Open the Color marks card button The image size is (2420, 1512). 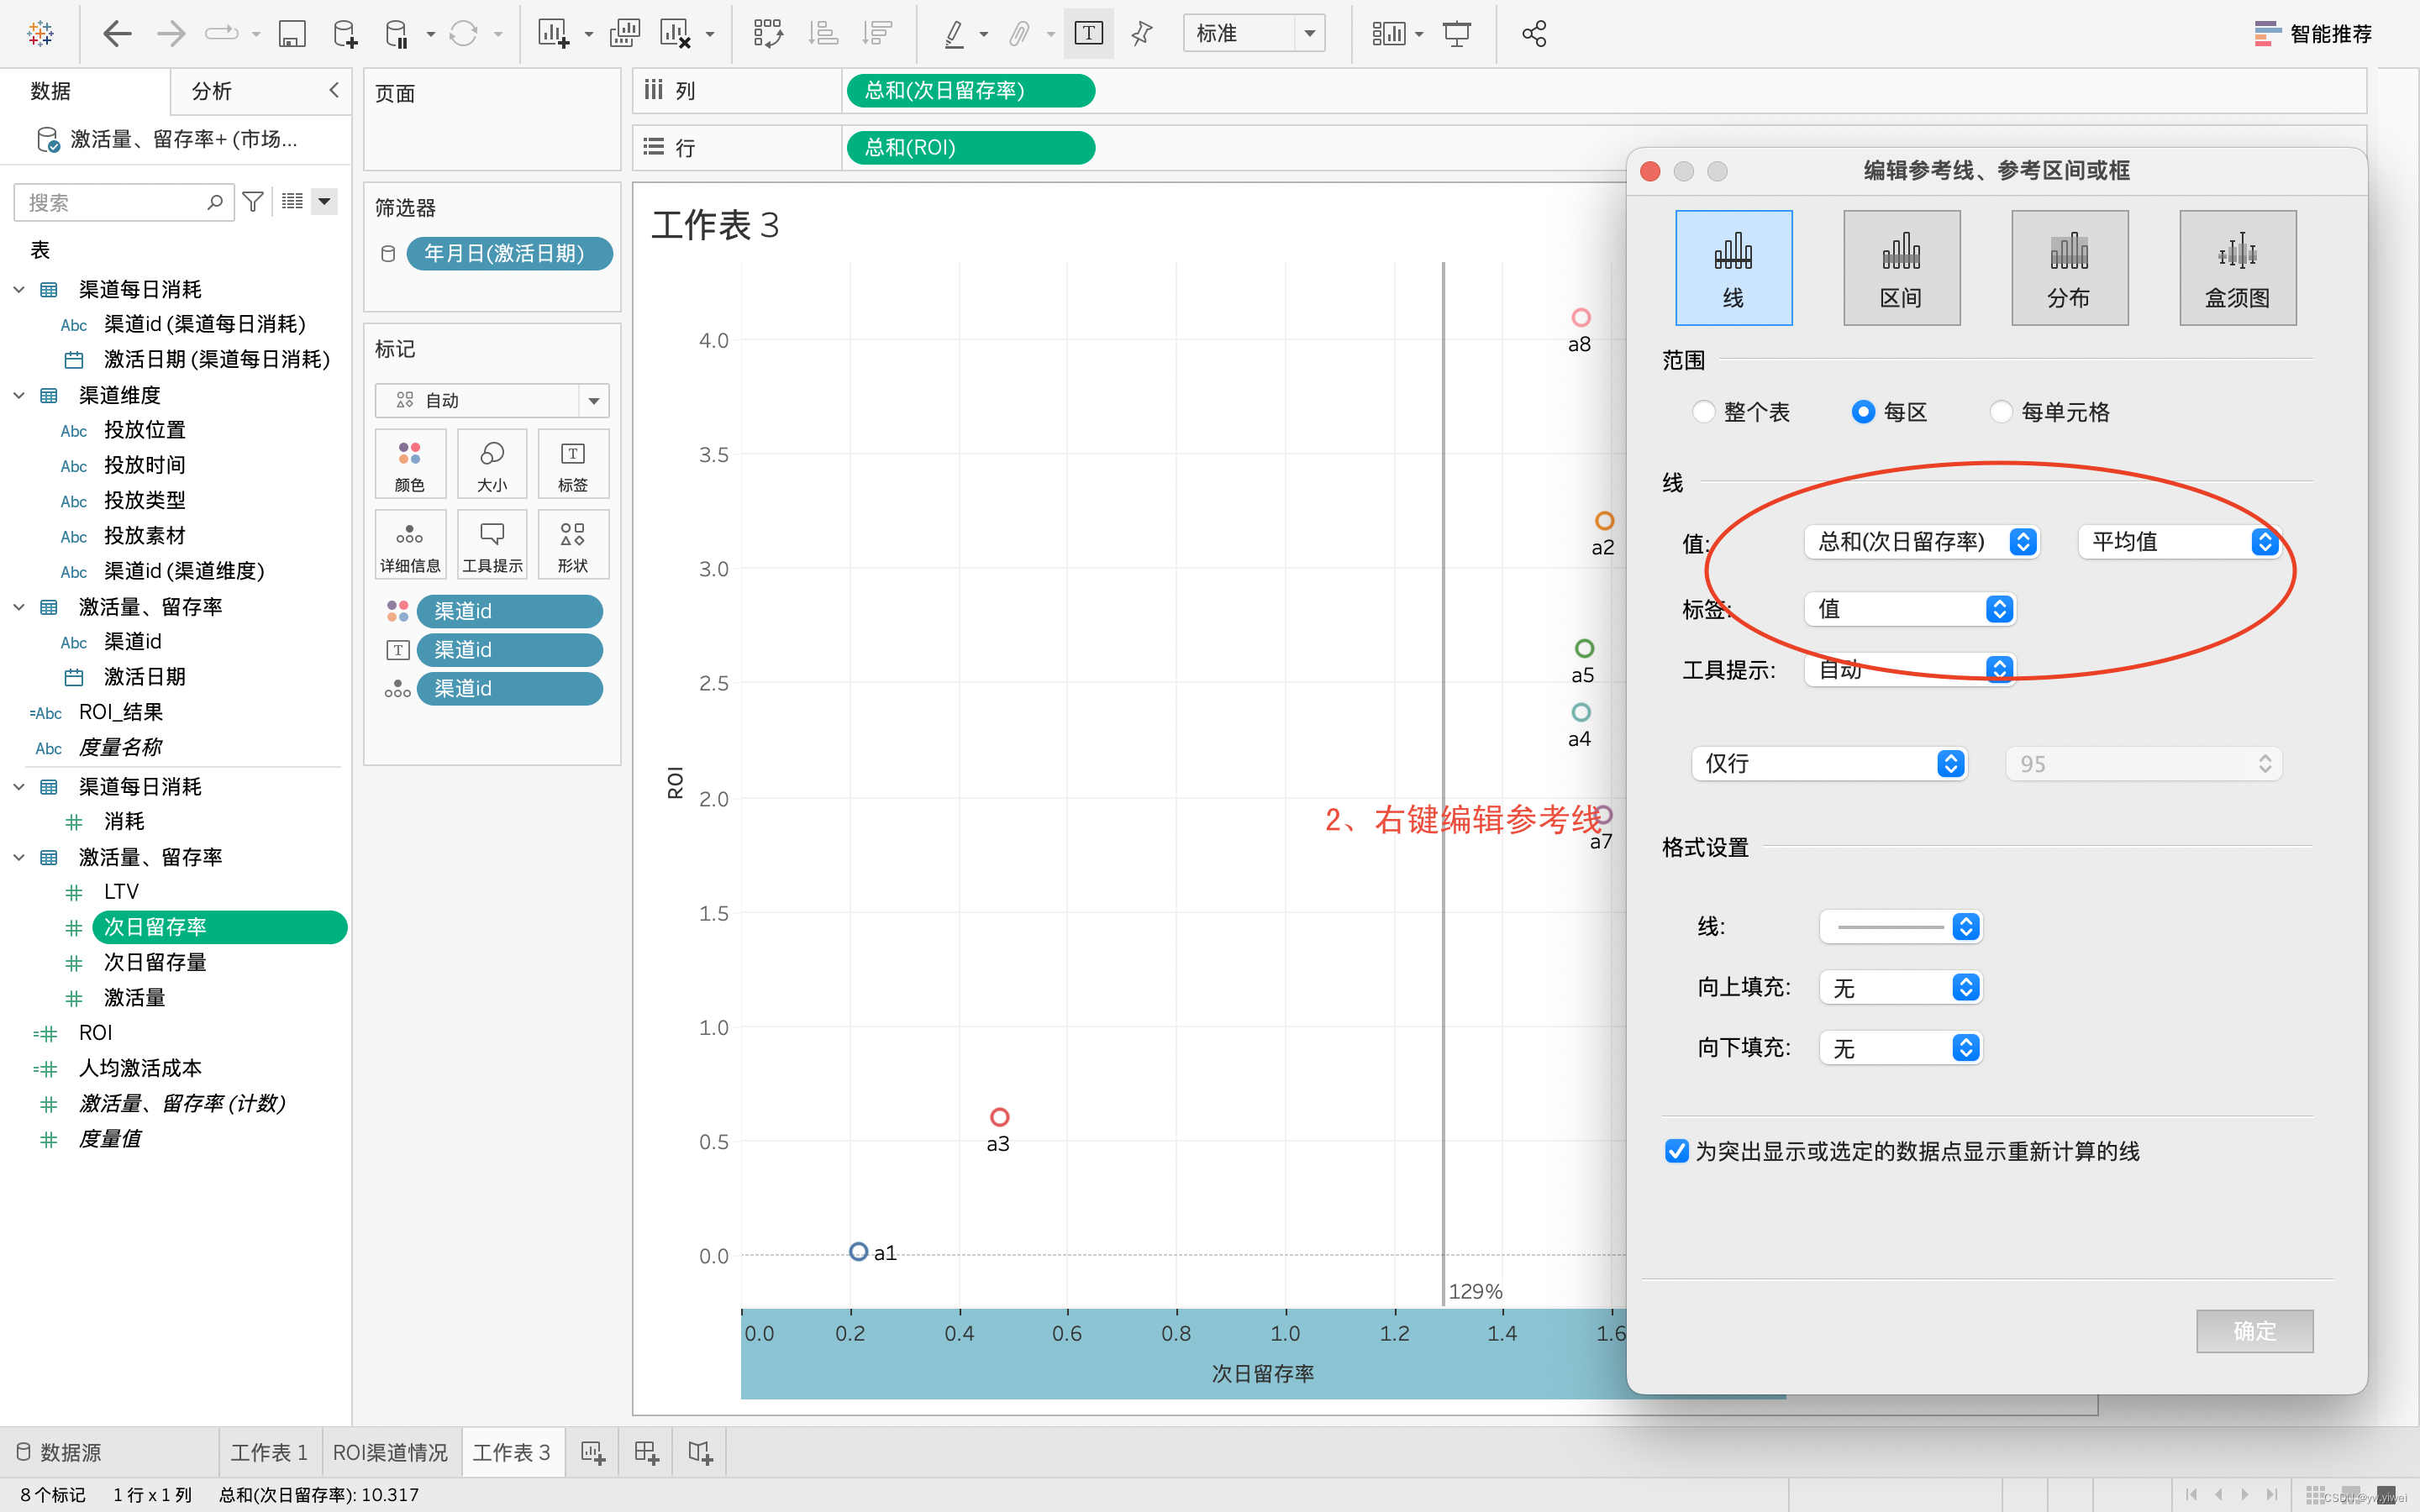[410, 464]
